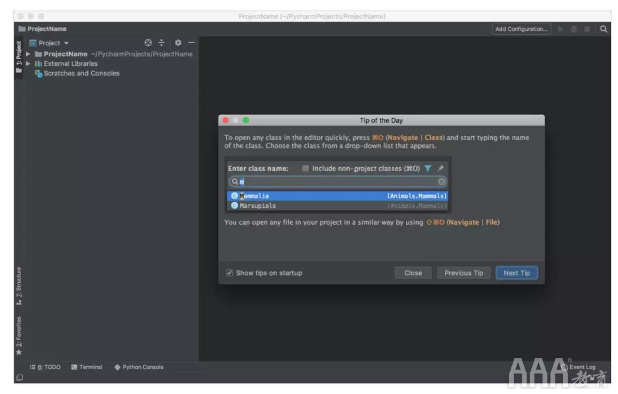Click the magnifier icon in the class search field
Viewport: 618px width, 394px height.
(235, 182)
